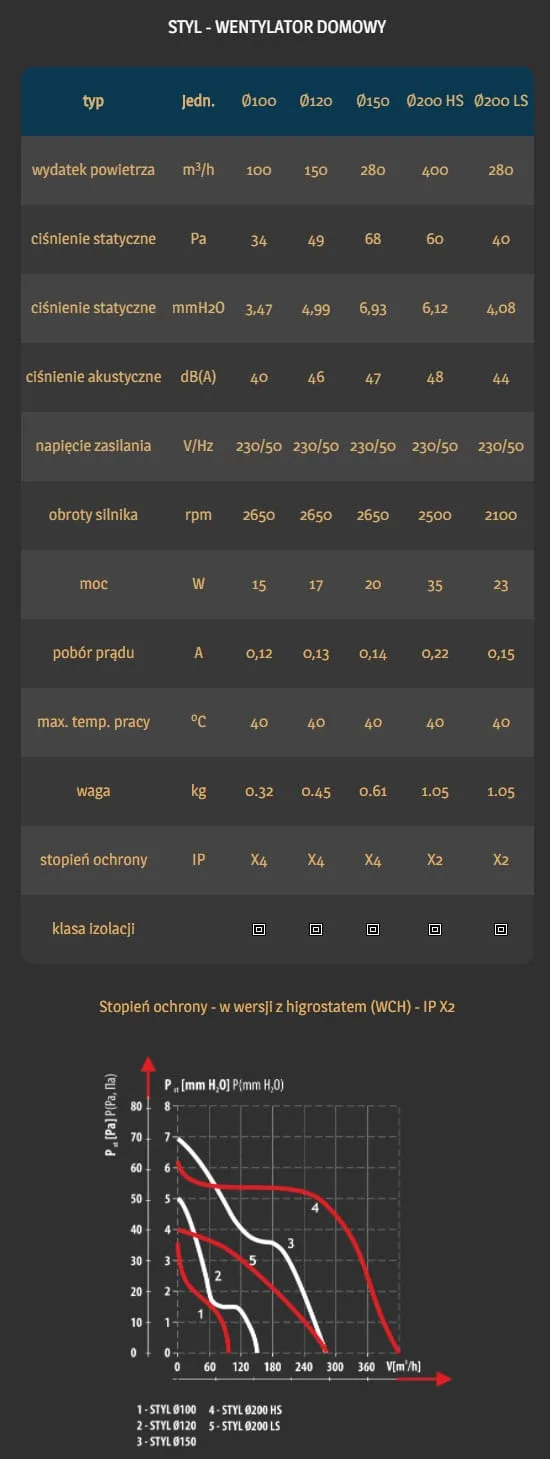550x1459 pixels.
Task: Click the 'typ' header cell
Action: [93, 102]
